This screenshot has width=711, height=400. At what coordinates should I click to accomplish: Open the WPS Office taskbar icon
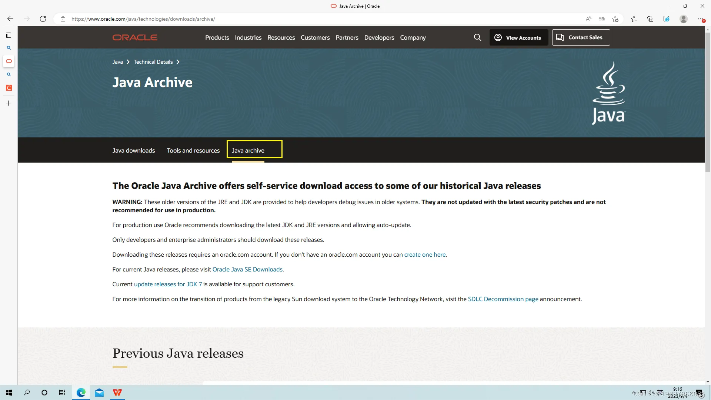pyautogui.click(x=117, y=392)
